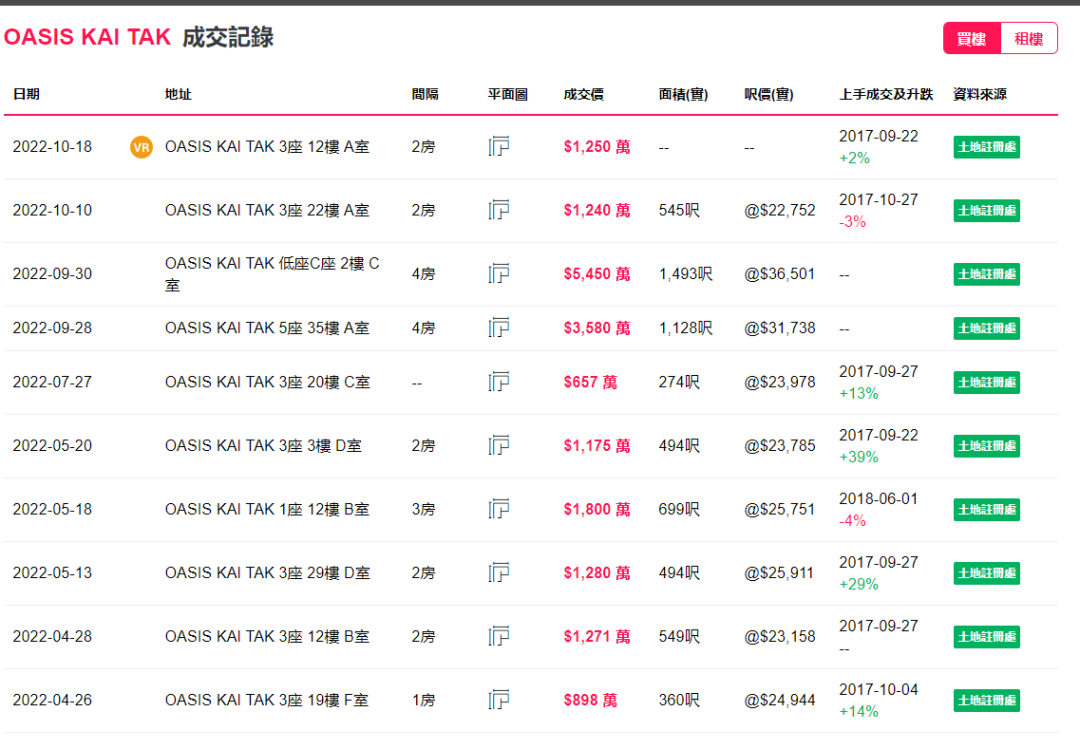1080x749 pixels.
Task: Open address OASIS KAI TAK 3座 12樓 A室
Action: coord(267,147)
